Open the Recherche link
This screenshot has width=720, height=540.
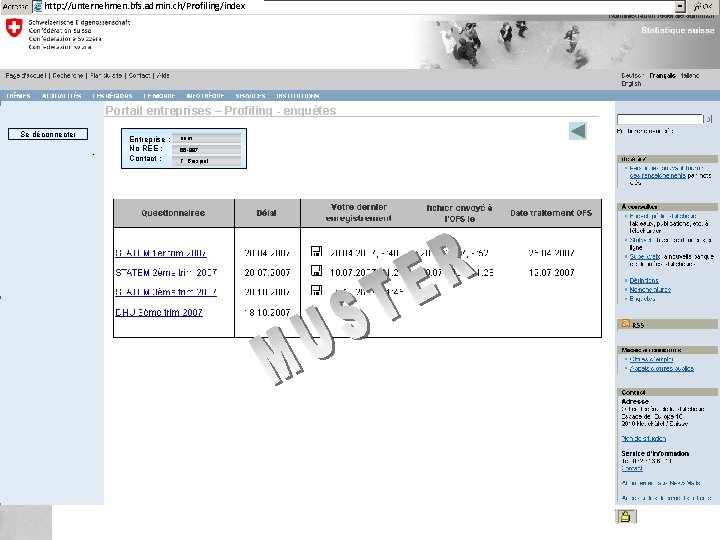68,75
